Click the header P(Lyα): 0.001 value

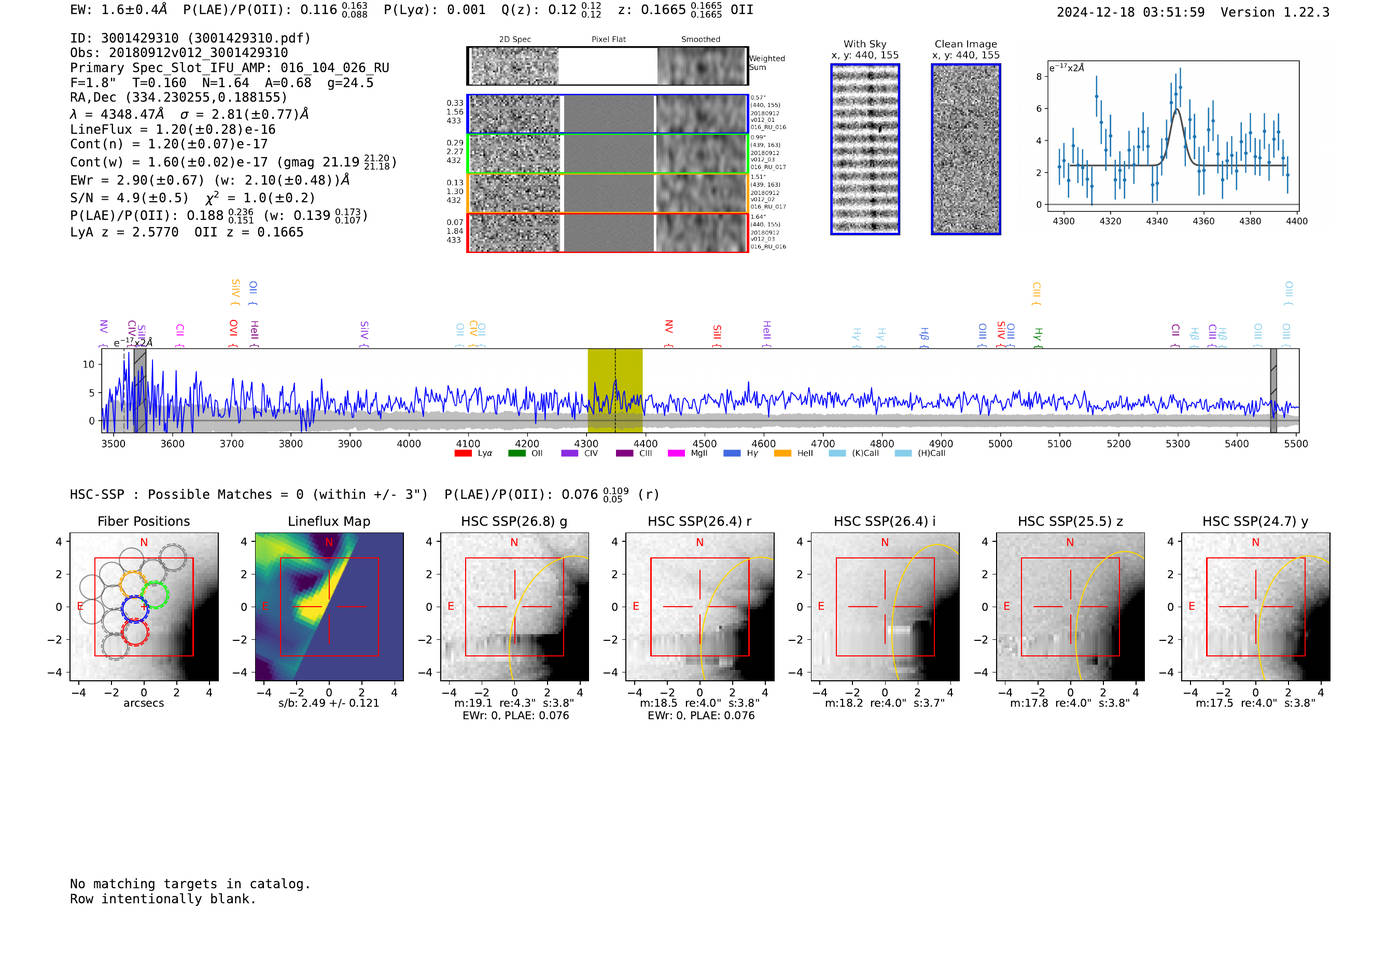tap(435, 10)
